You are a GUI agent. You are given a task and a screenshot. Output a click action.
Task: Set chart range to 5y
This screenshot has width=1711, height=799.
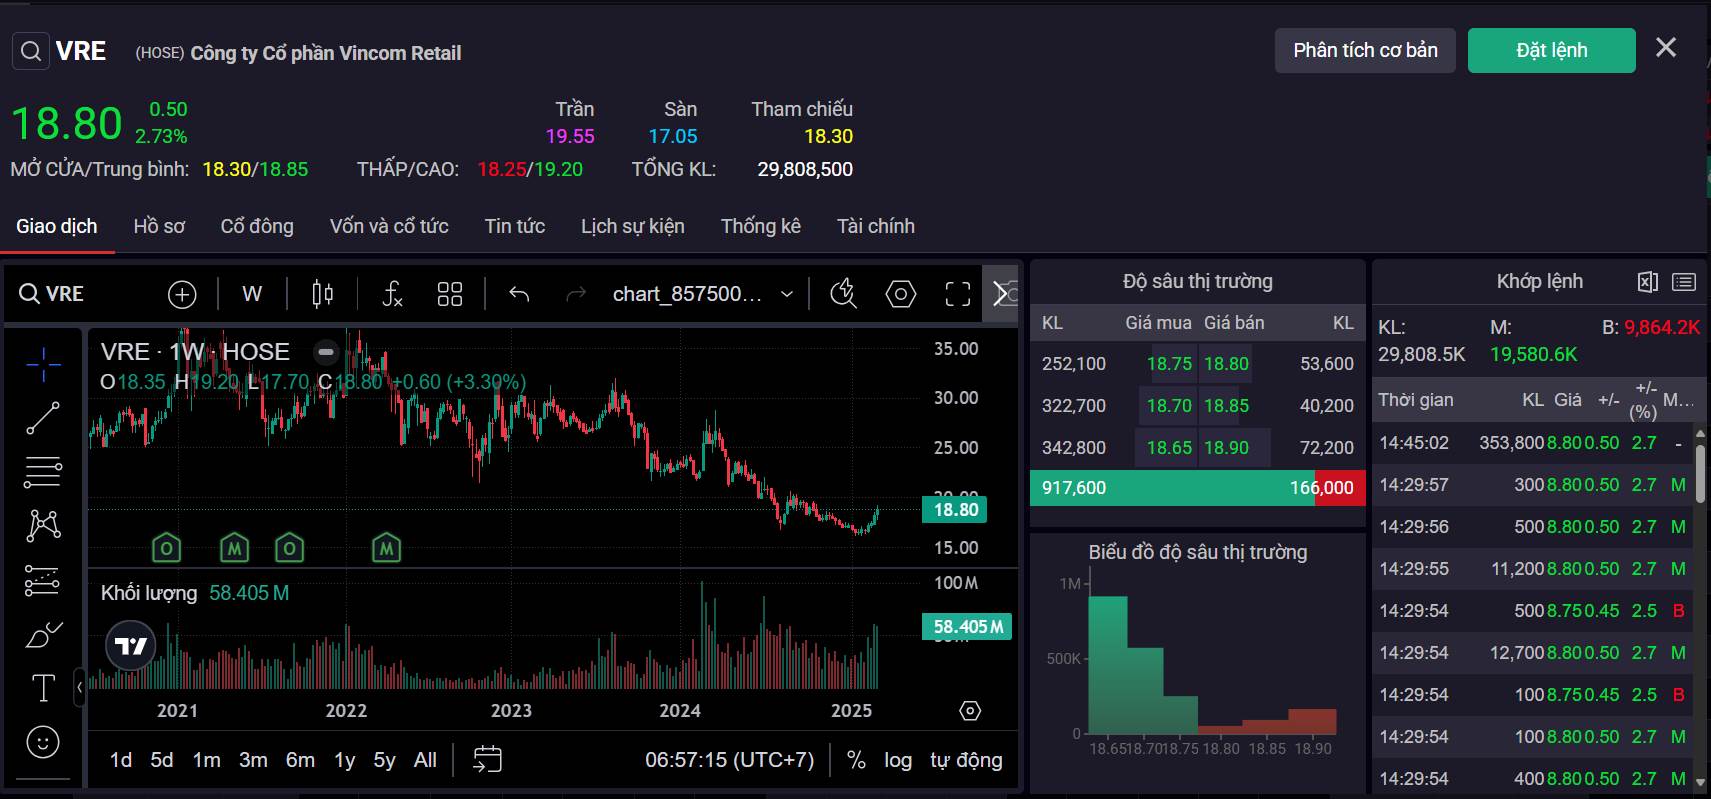[x=385, y=760]
